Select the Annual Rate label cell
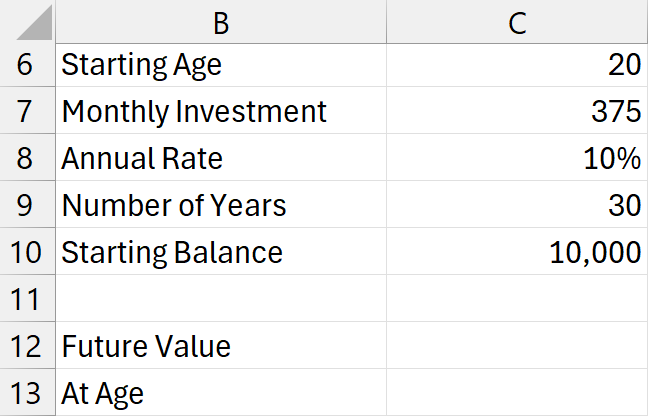 [221, 158]
